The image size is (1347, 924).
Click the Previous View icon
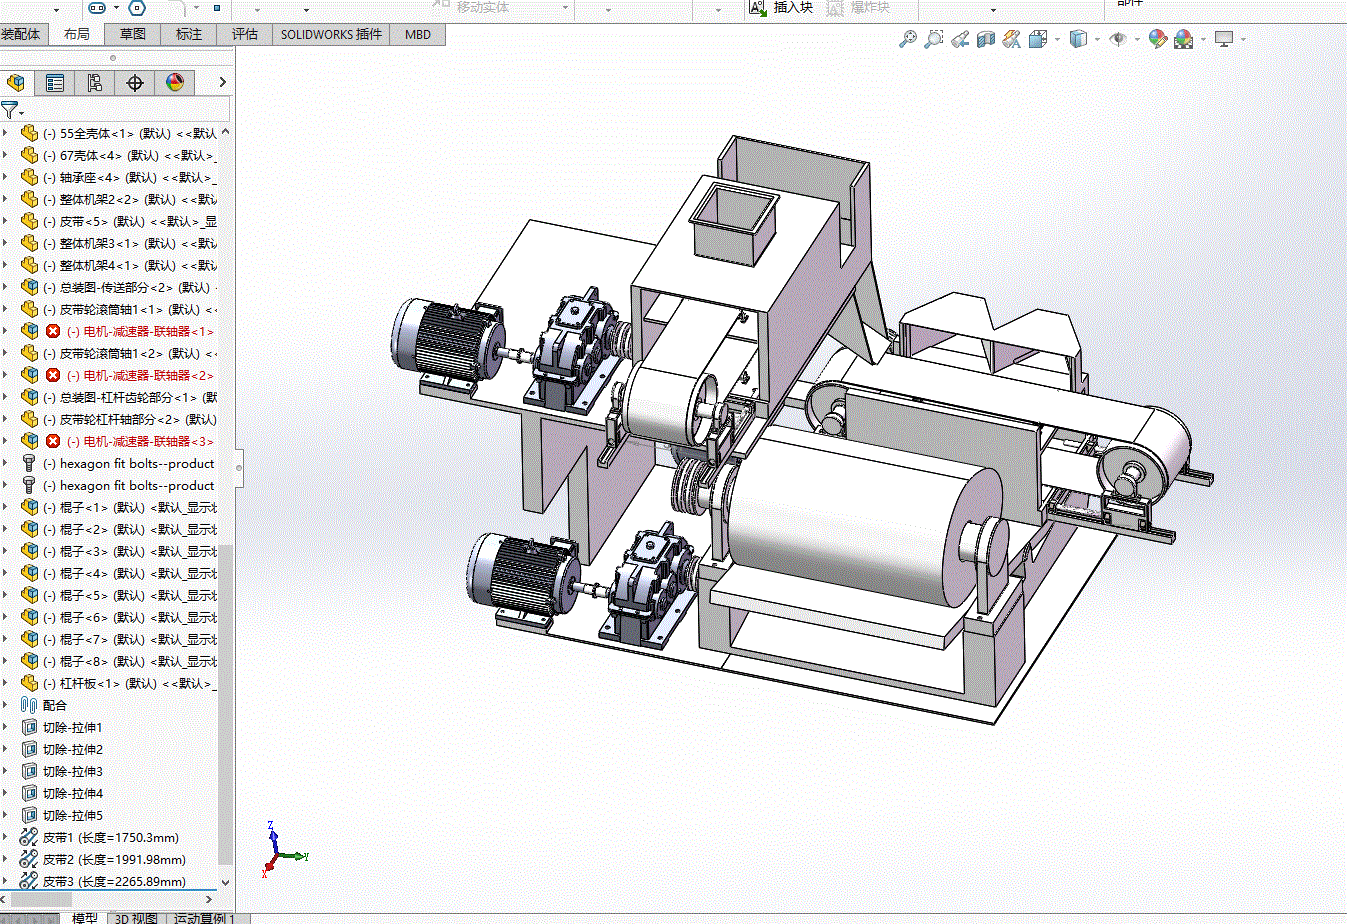click(x=960, y=39)
